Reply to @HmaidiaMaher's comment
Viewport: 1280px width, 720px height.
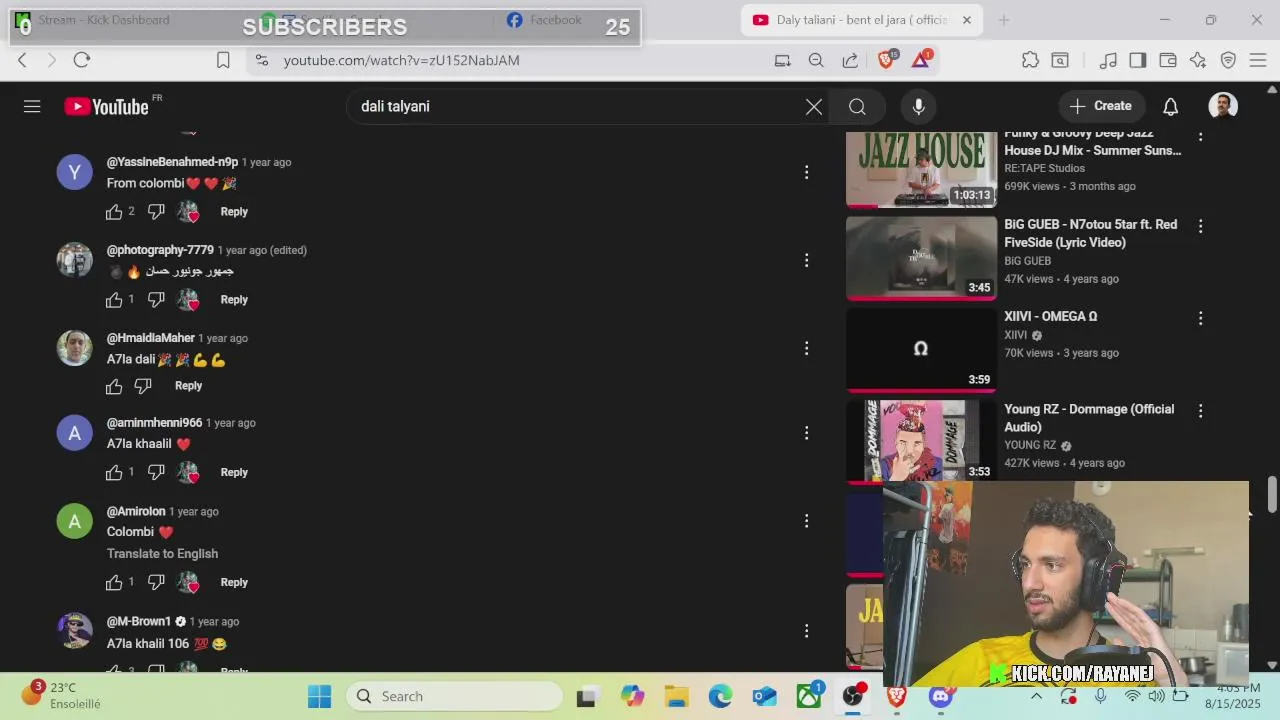point(188,386)
